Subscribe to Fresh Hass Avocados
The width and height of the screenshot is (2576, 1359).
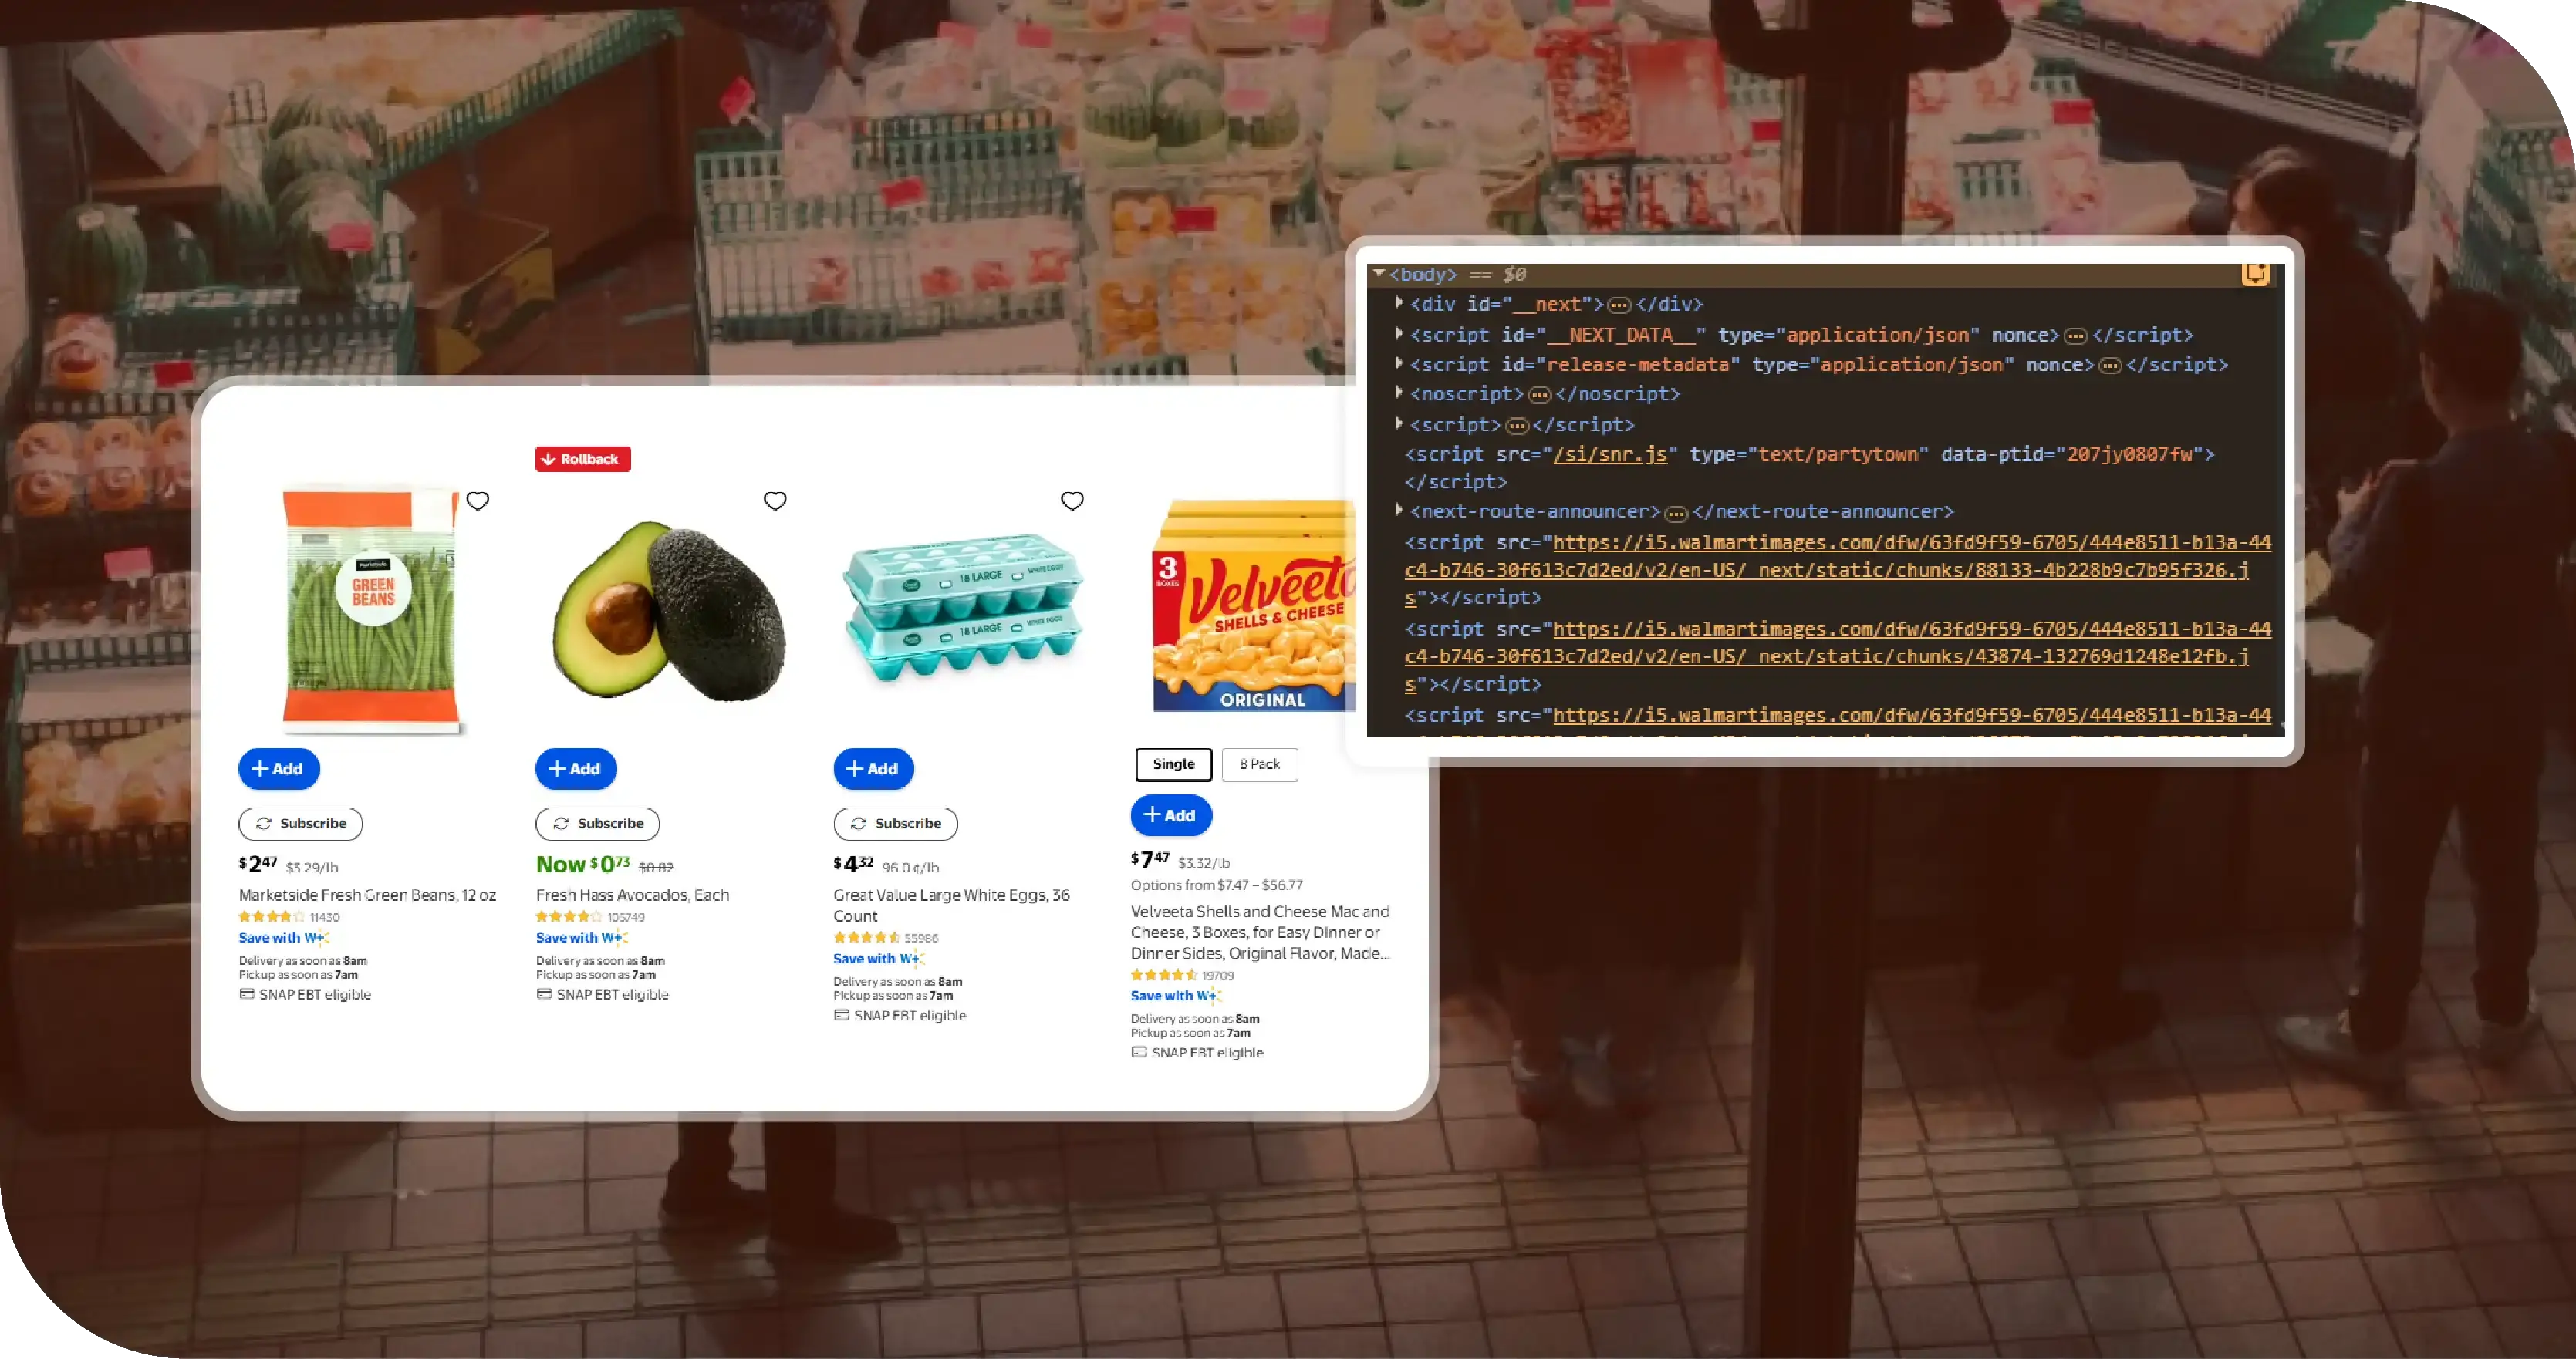(597, 823)
